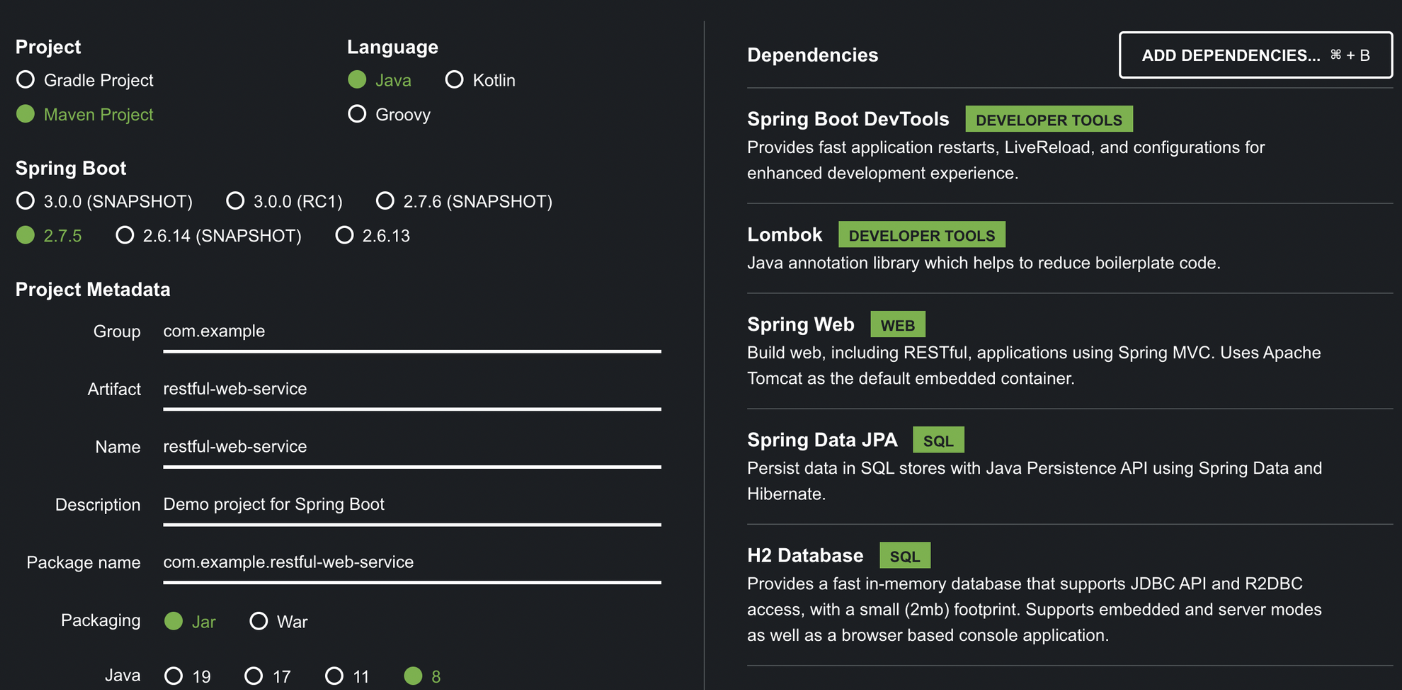1402x690 pixels.
Task: Click the Project section heading
Action: click(48, 47)
